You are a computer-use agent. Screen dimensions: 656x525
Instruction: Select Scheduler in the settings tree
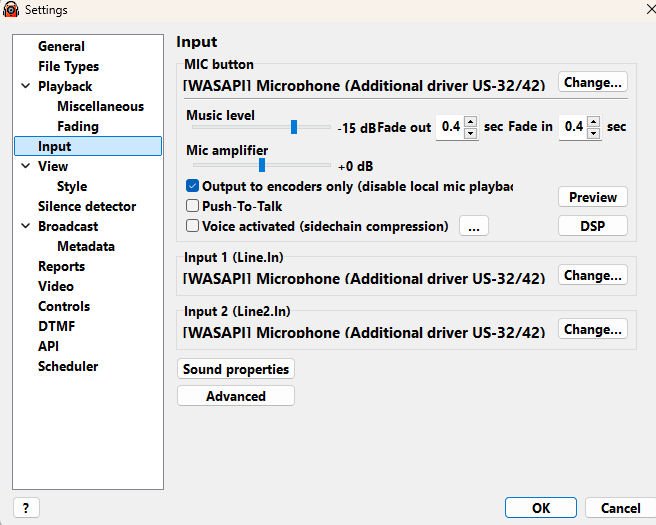(x=68, y=366)
